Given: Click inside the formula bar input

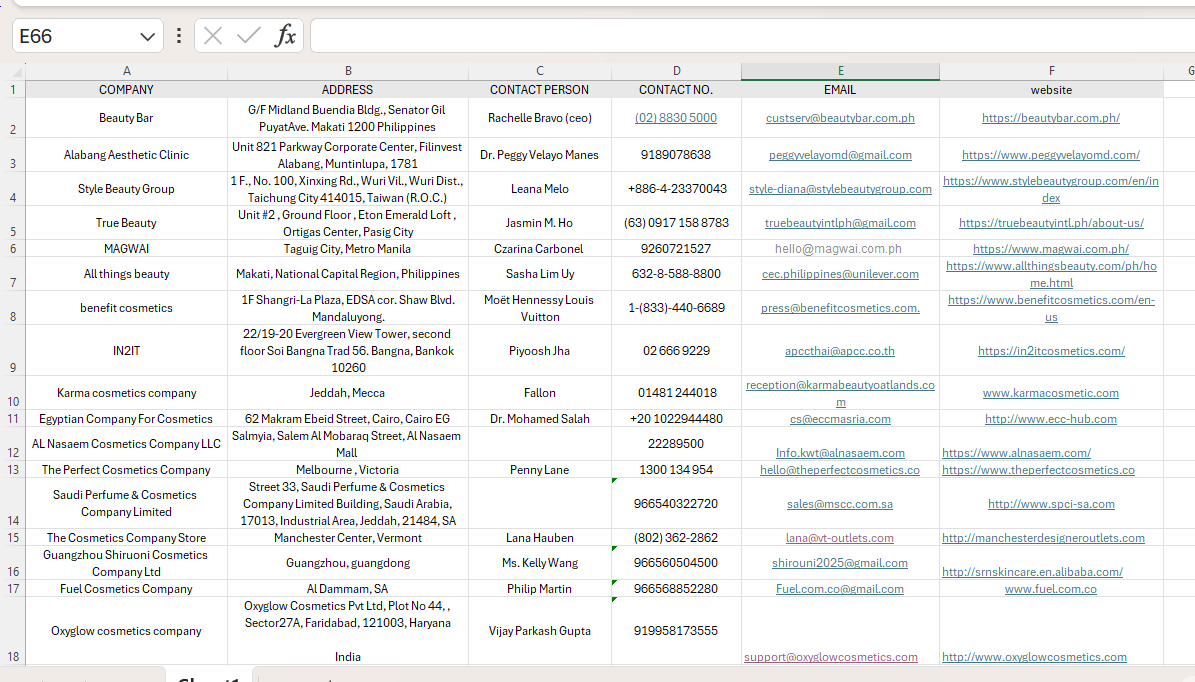Looking at the screenshot, I should point(753,36).
